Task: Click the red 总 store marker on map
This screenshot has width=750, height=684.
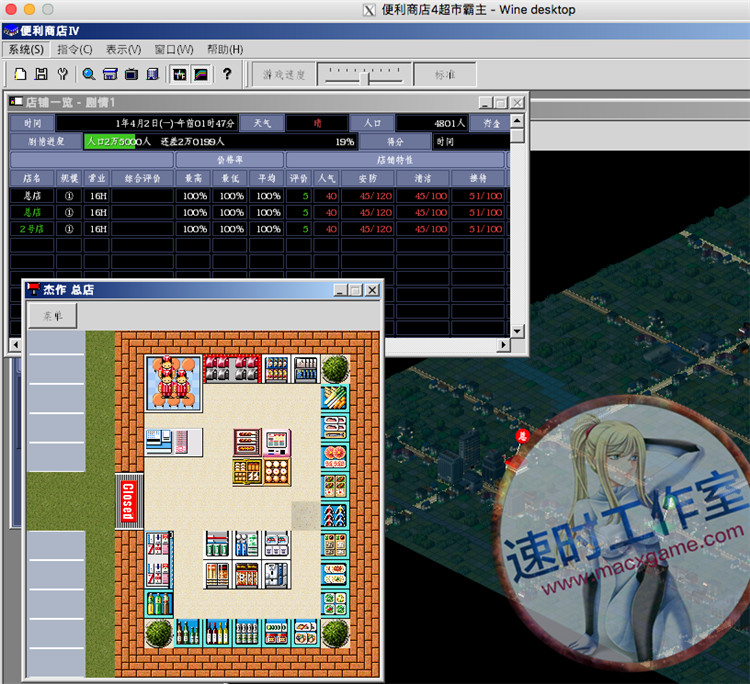Action: pyautogui.click(x=522, y=436)
